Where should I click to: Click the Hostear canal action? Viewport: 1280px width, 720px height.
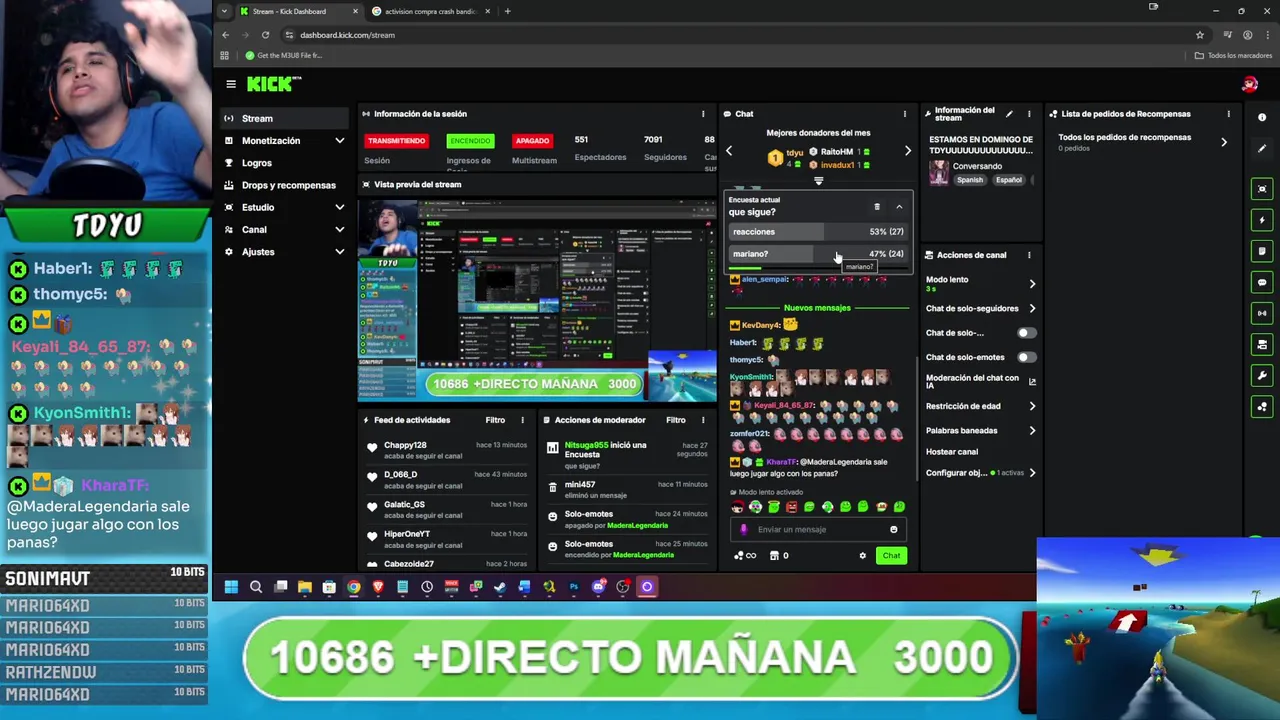click(x=952, y=452)
